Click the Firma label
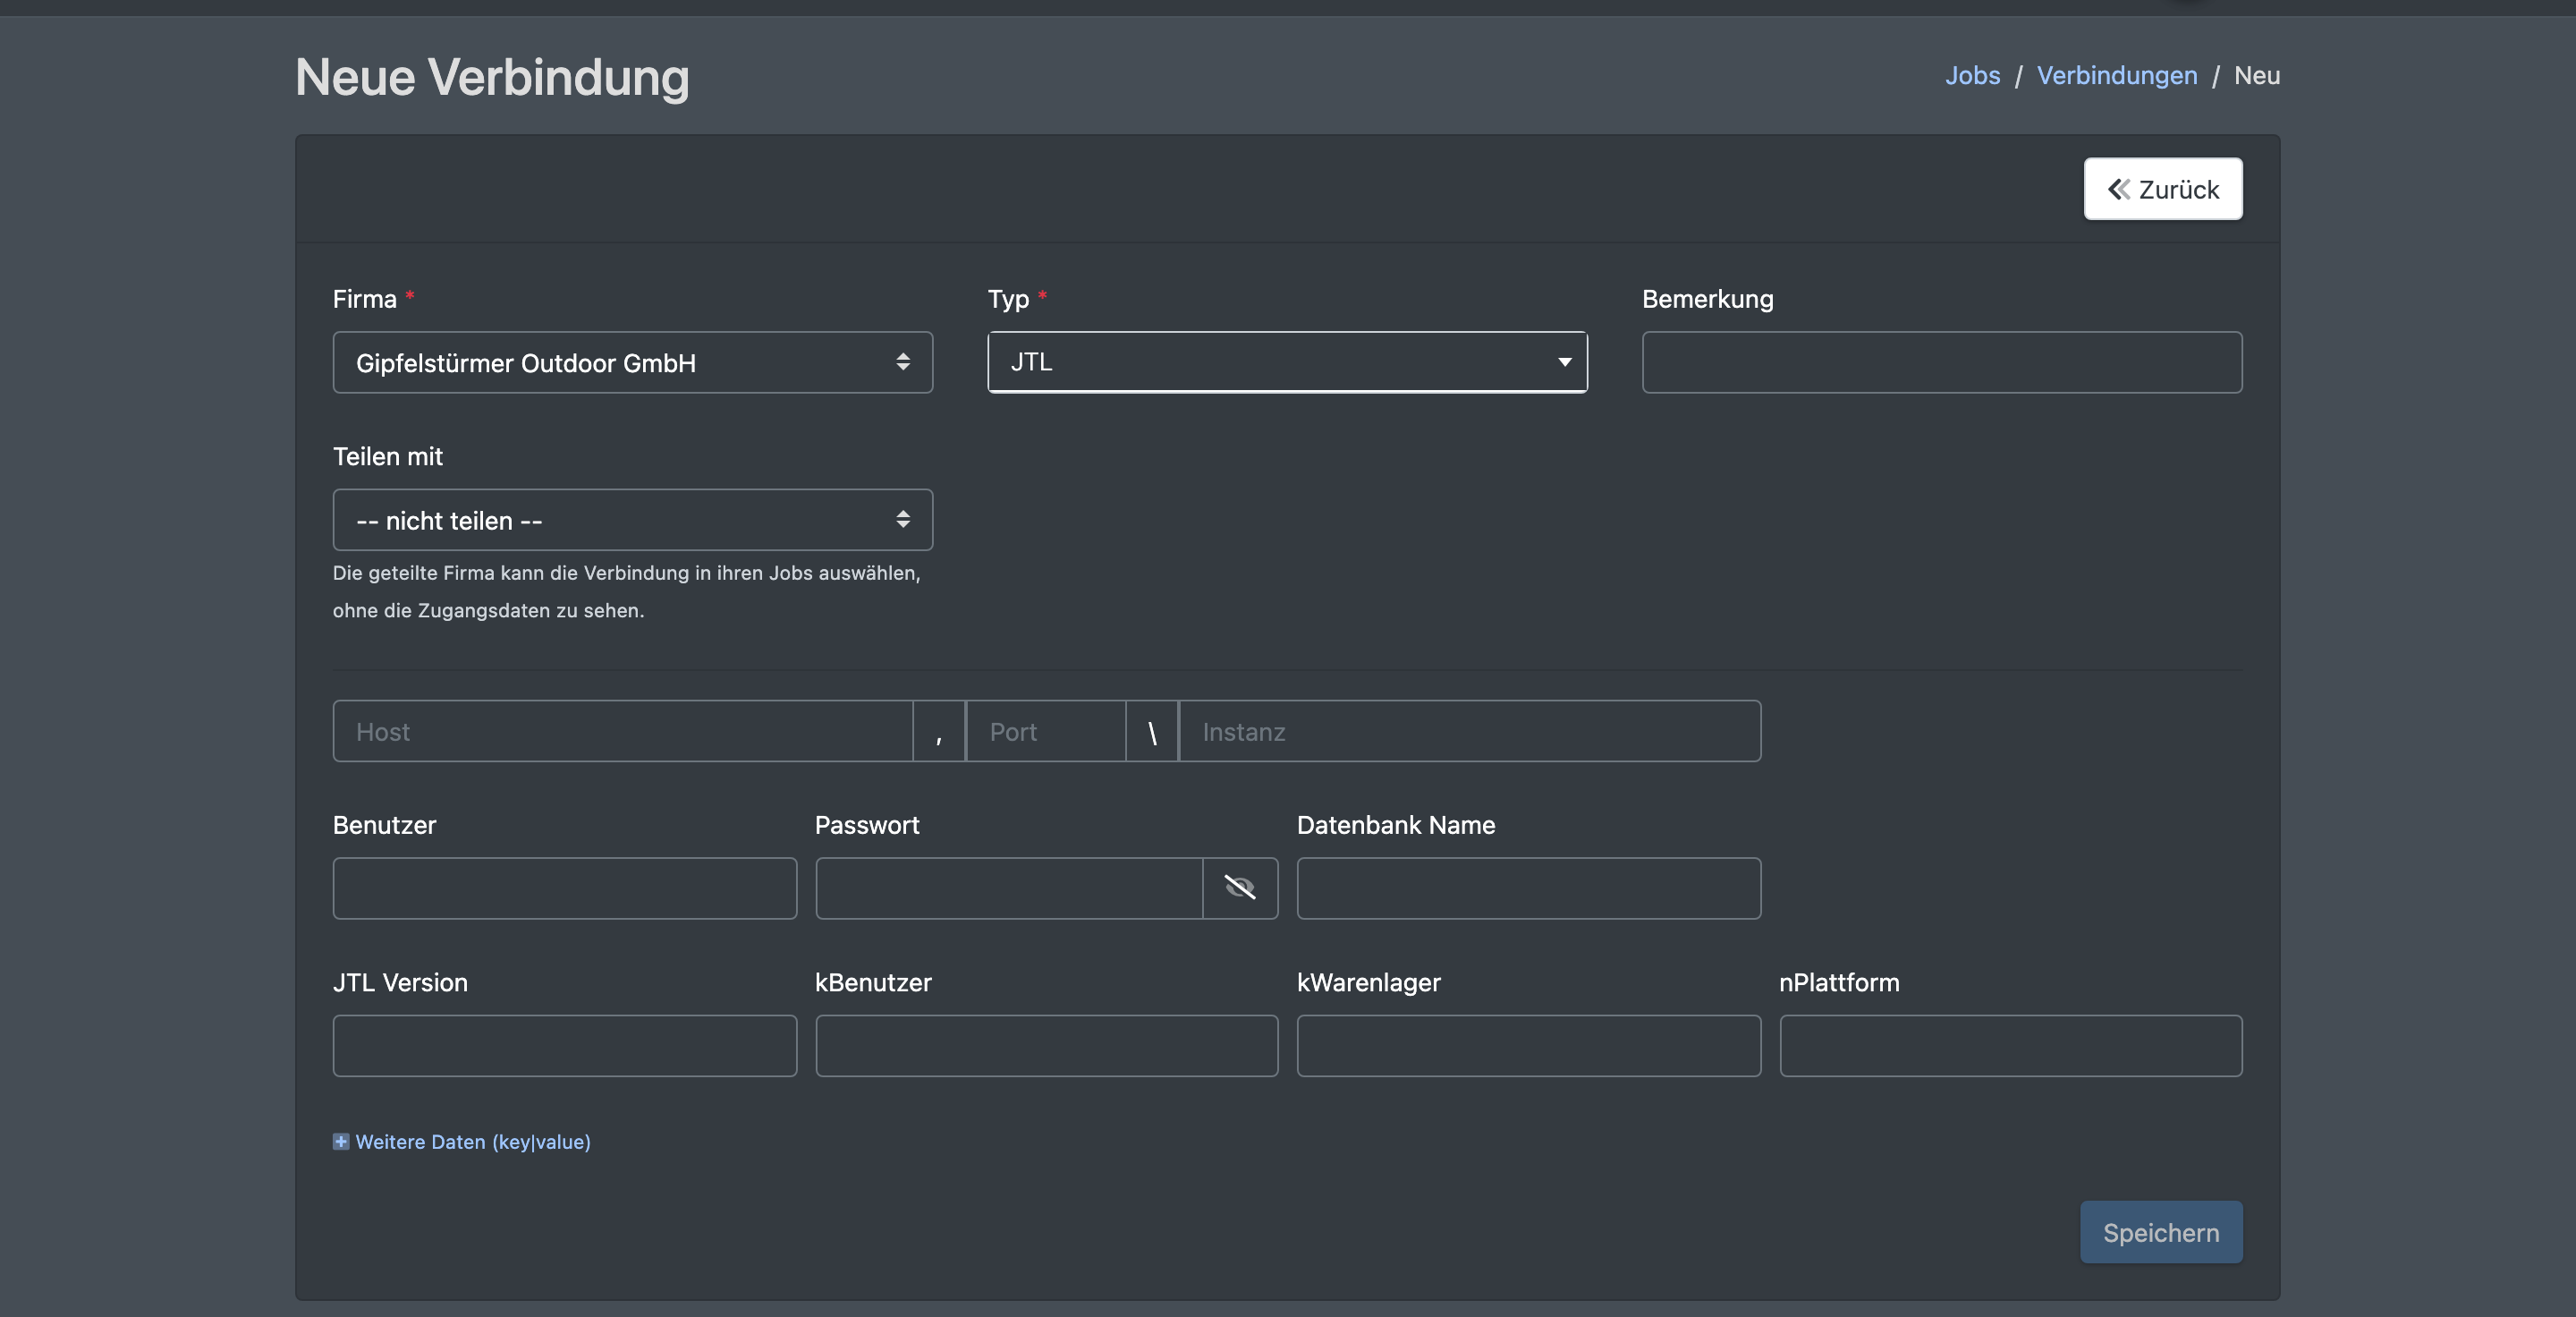 (x=364, y=299)
